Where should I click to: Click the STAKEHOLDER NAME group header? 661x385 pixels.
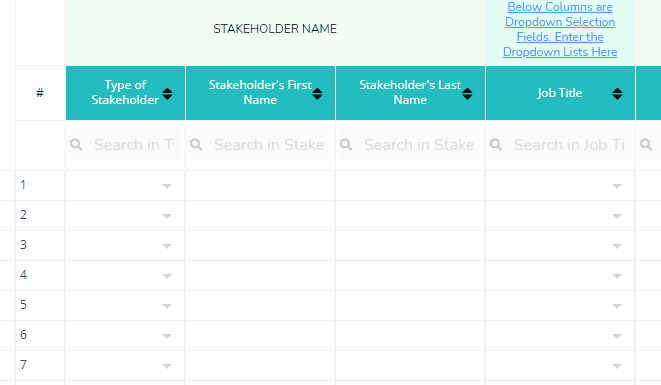point(275,29)
